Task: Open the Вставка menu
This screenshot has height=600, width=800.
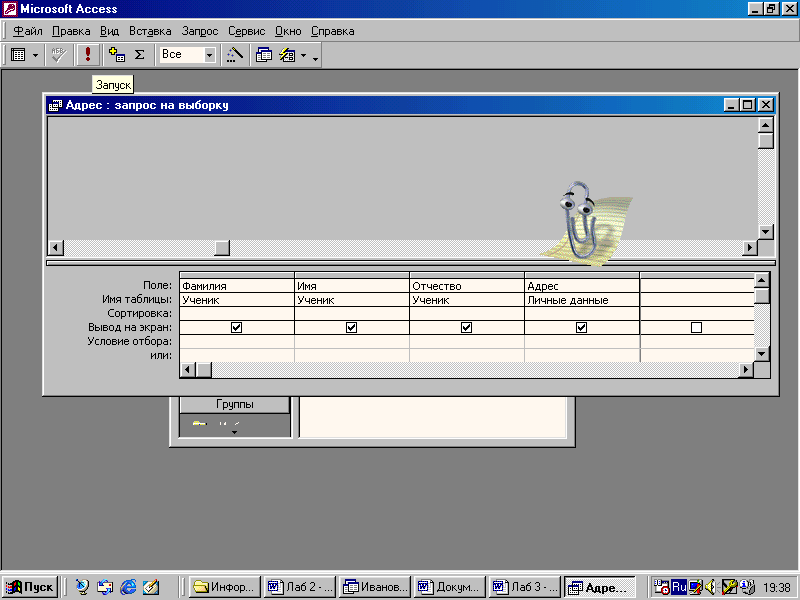Action: 150,31
